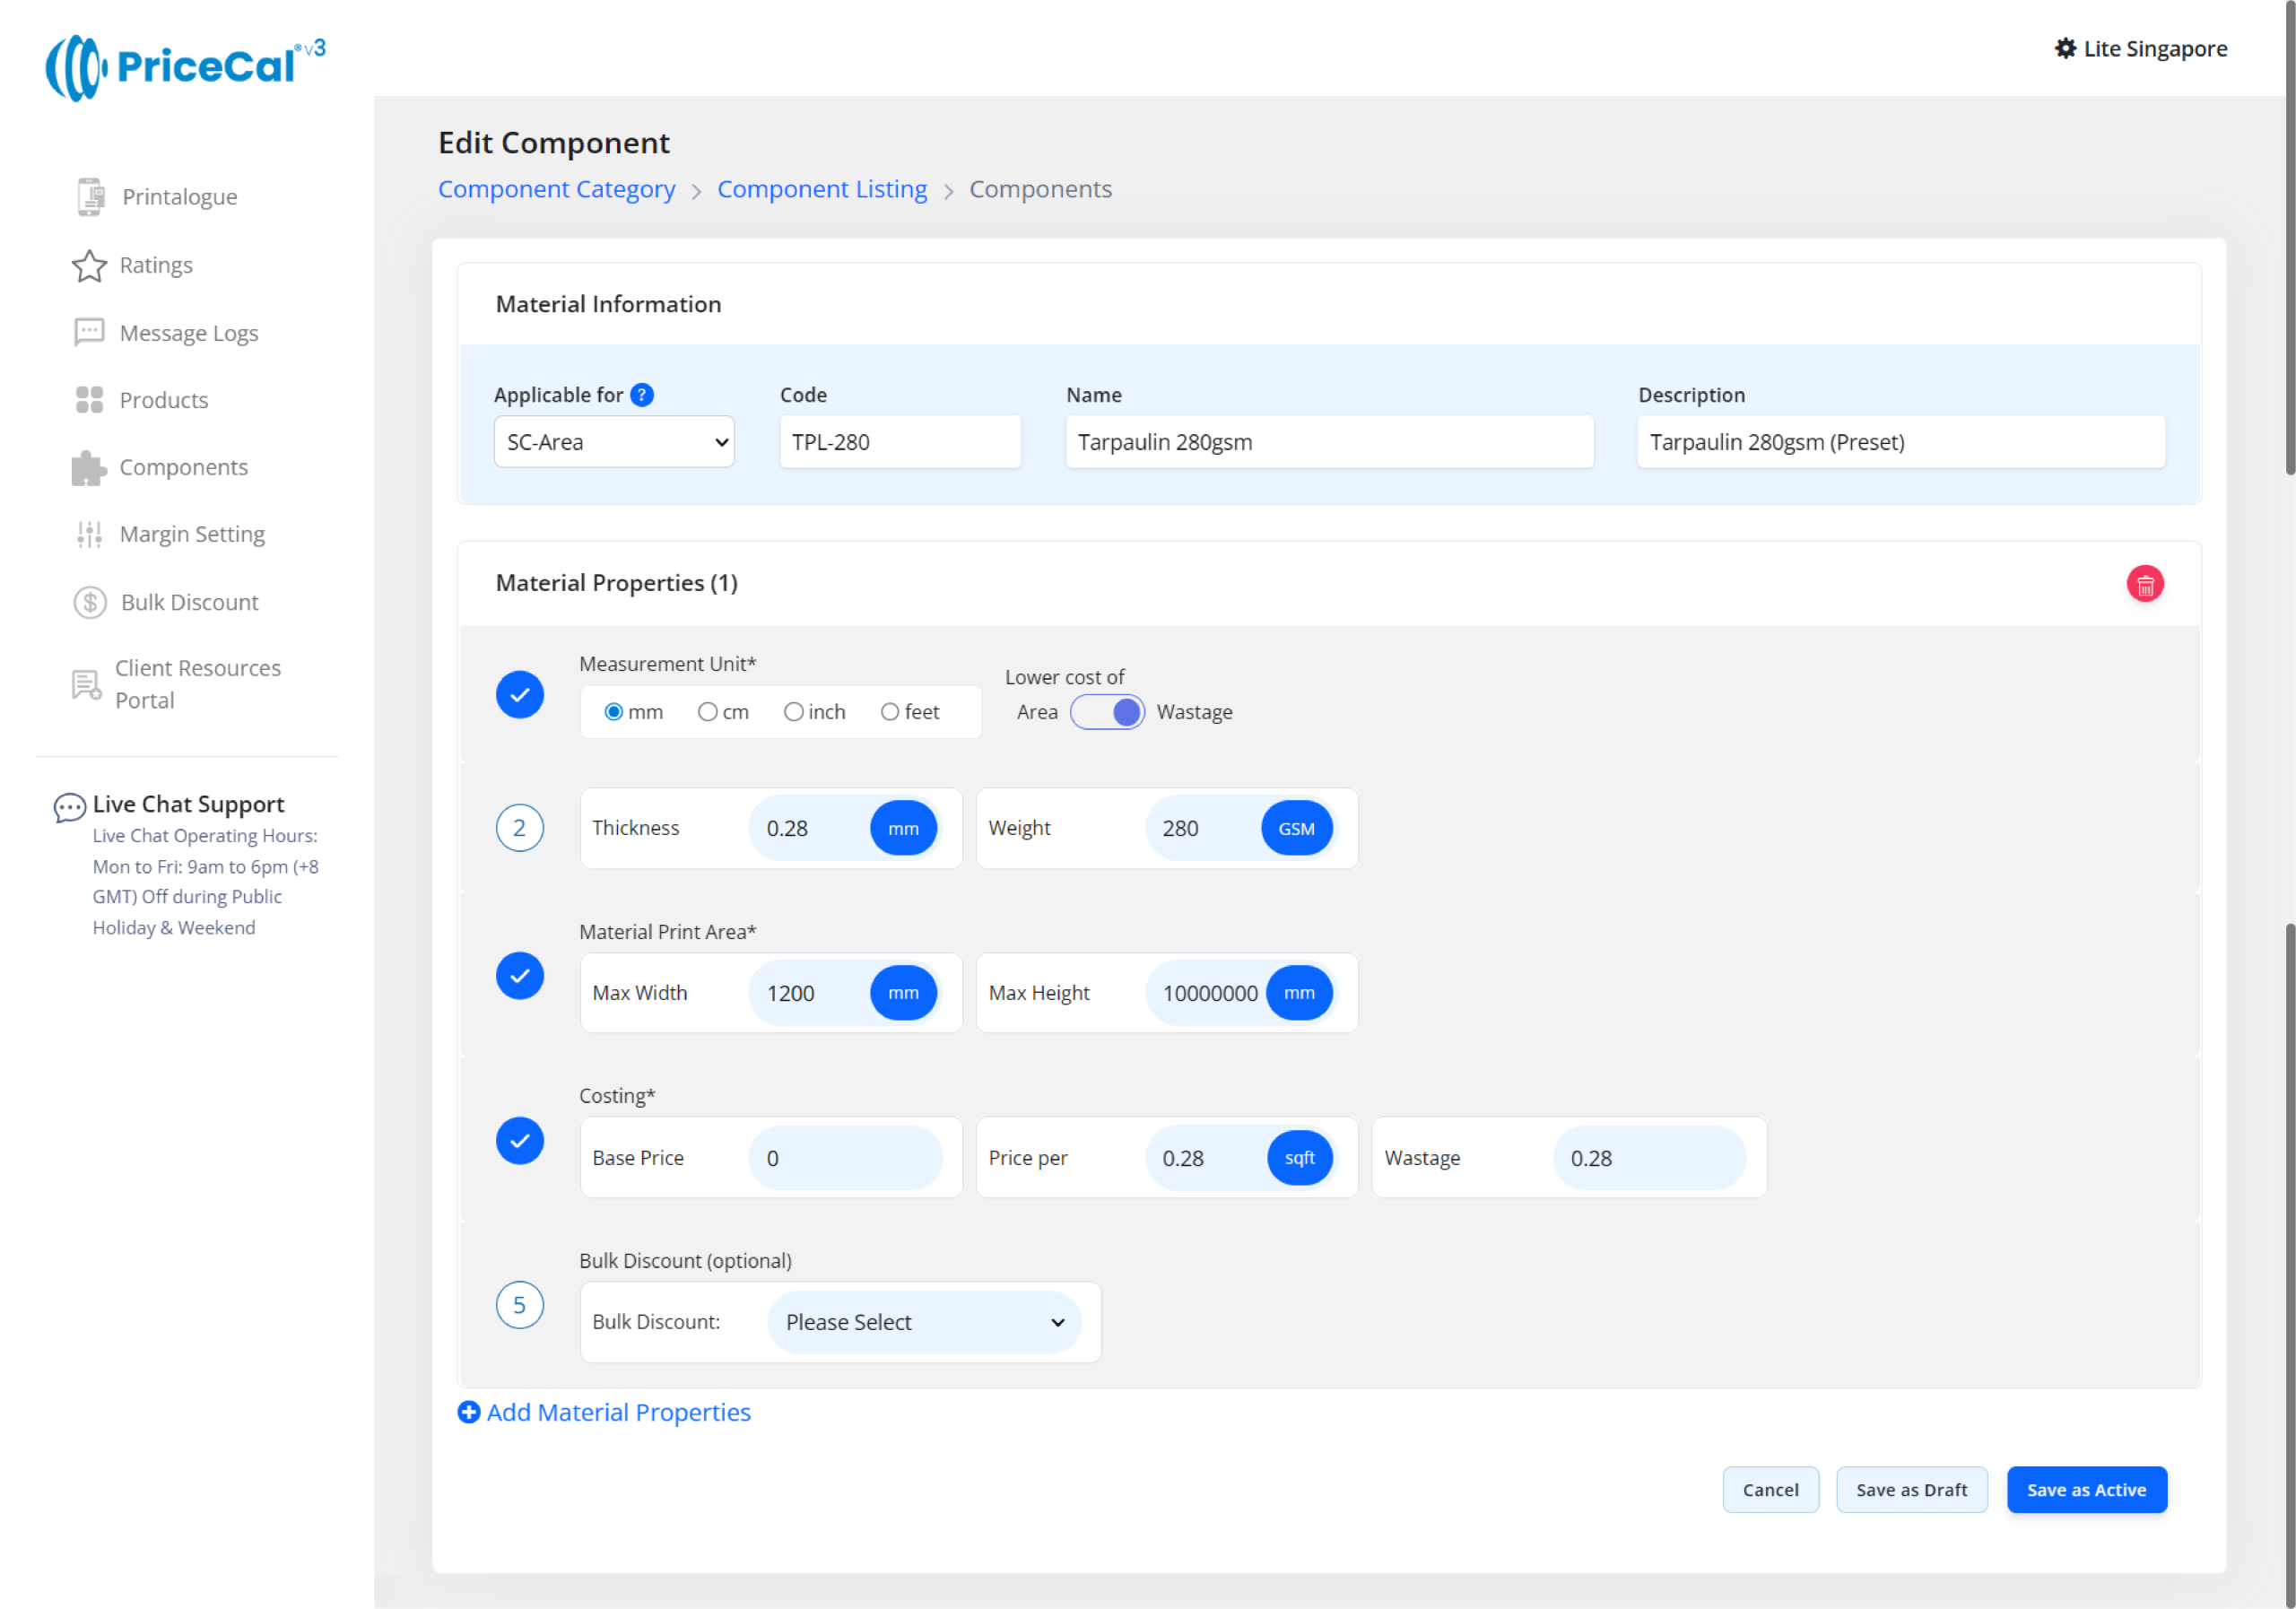Open the Margin Setting menu item
Image resolution: width=2296 pixels, height=1609 pixels.
[192, 535]
